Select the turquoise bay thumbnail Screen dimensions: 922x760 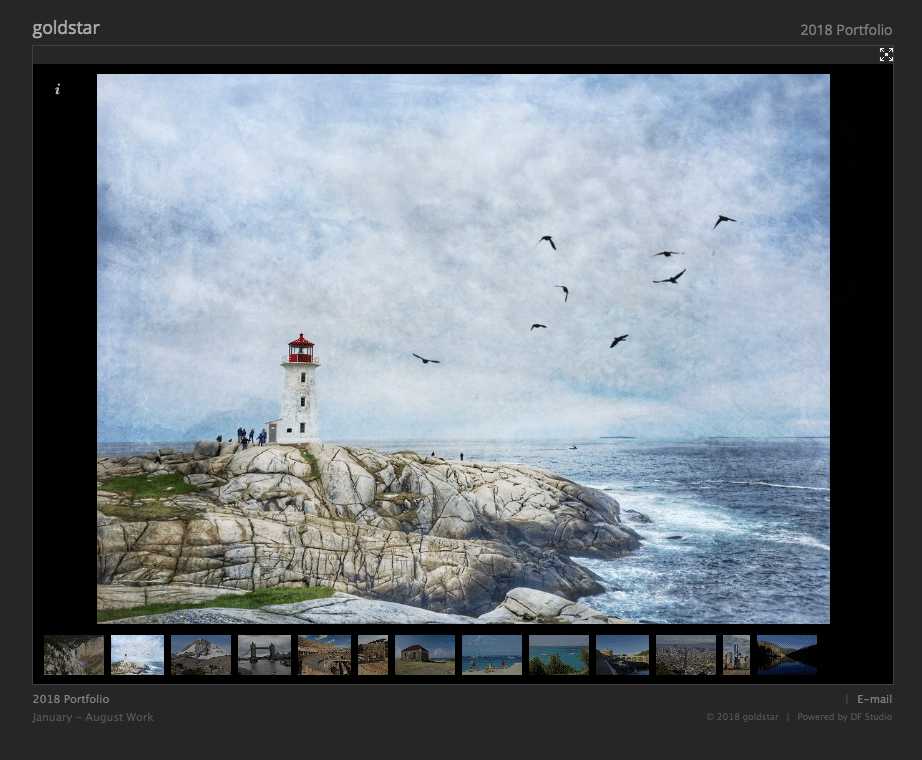[559, 655]
